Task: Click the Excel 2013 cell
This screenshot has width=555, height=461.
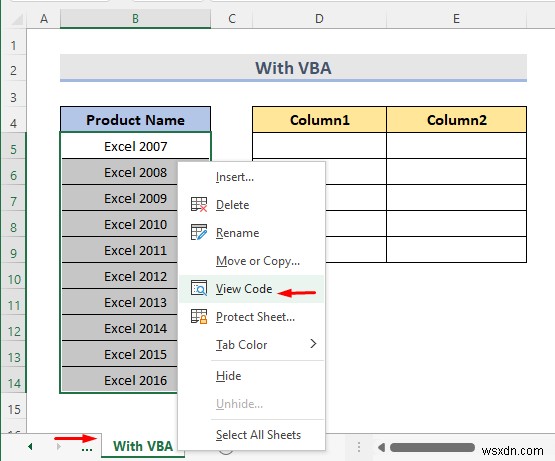Action: click(x=119, y=301)
